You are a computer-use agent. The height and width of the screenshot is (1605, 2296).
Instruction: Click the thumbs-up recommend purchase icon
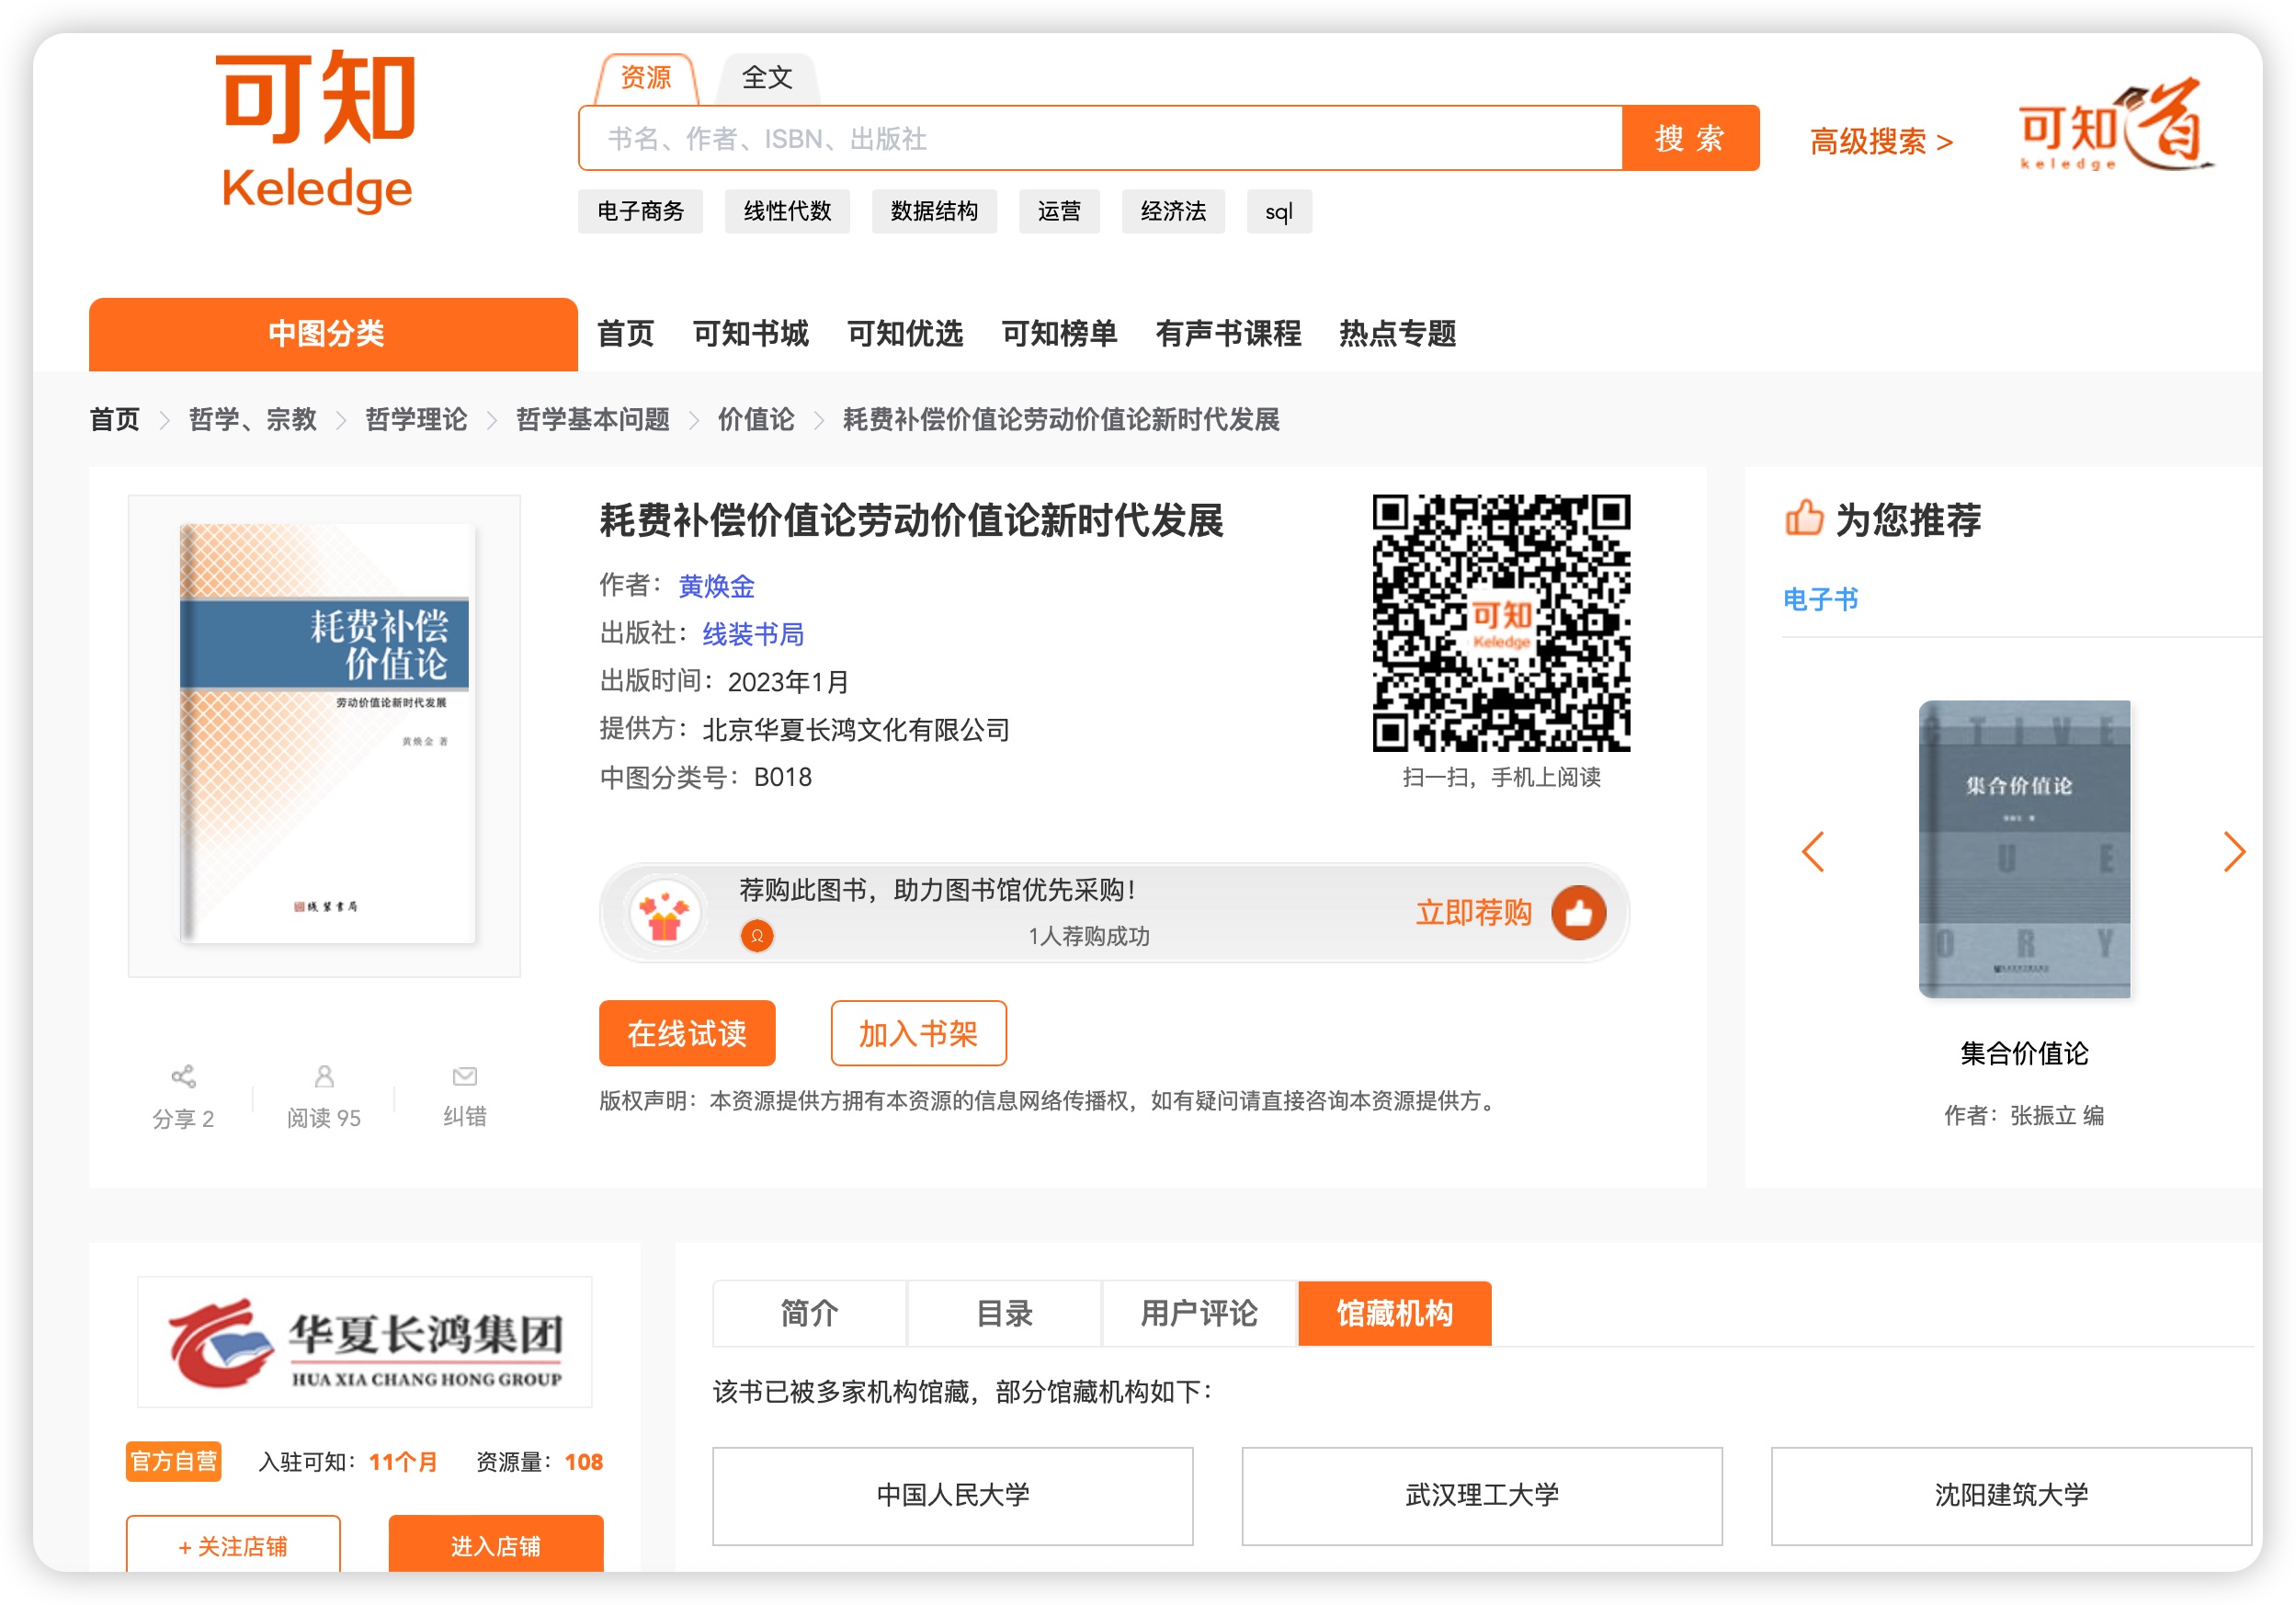1579,912
